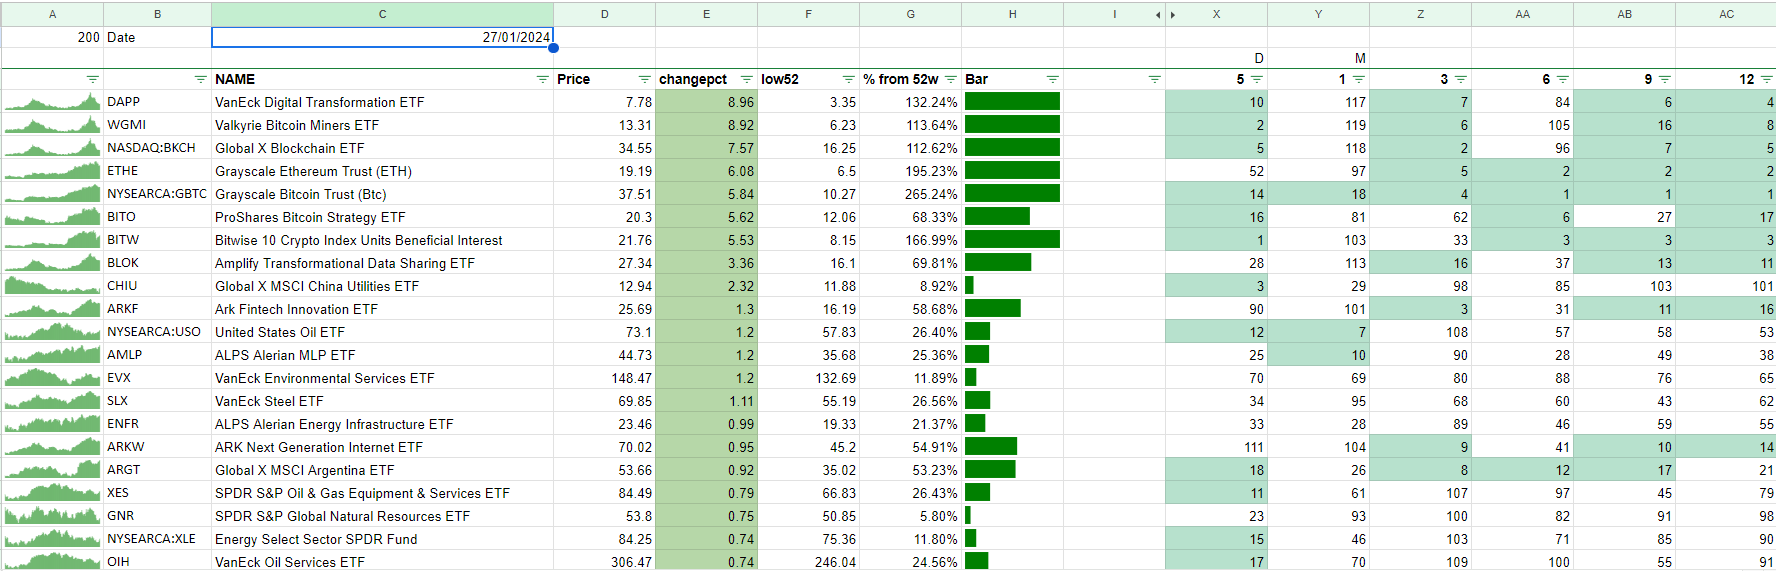Select the Global X MSCI Argentina ETF cell
The width and height of the screenshot is (1776, 571).
pos(382,470)
